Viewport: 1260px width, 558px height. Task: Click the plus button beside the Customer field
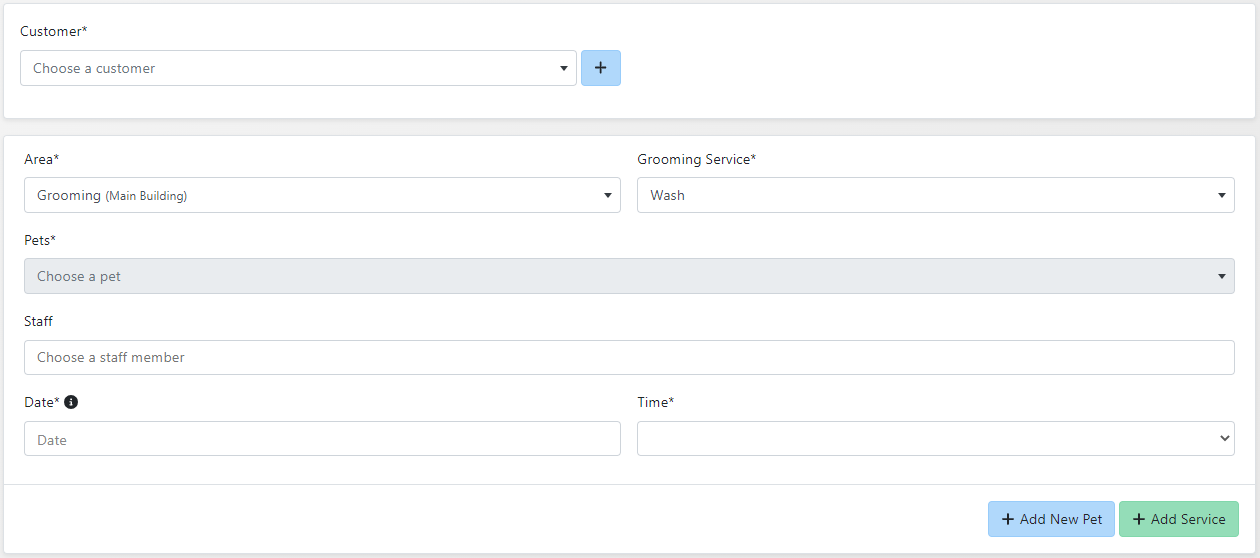[600, 68]
